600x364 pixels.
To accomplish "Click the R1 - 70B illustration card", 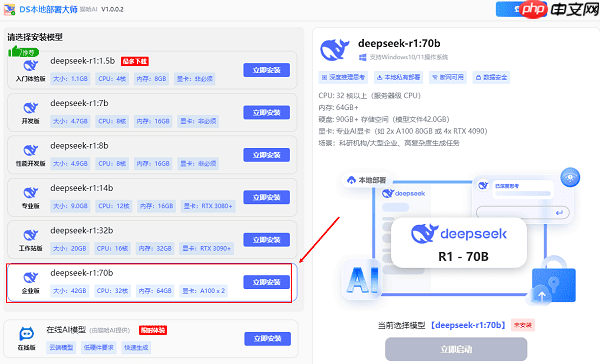I will pos(459,243).
